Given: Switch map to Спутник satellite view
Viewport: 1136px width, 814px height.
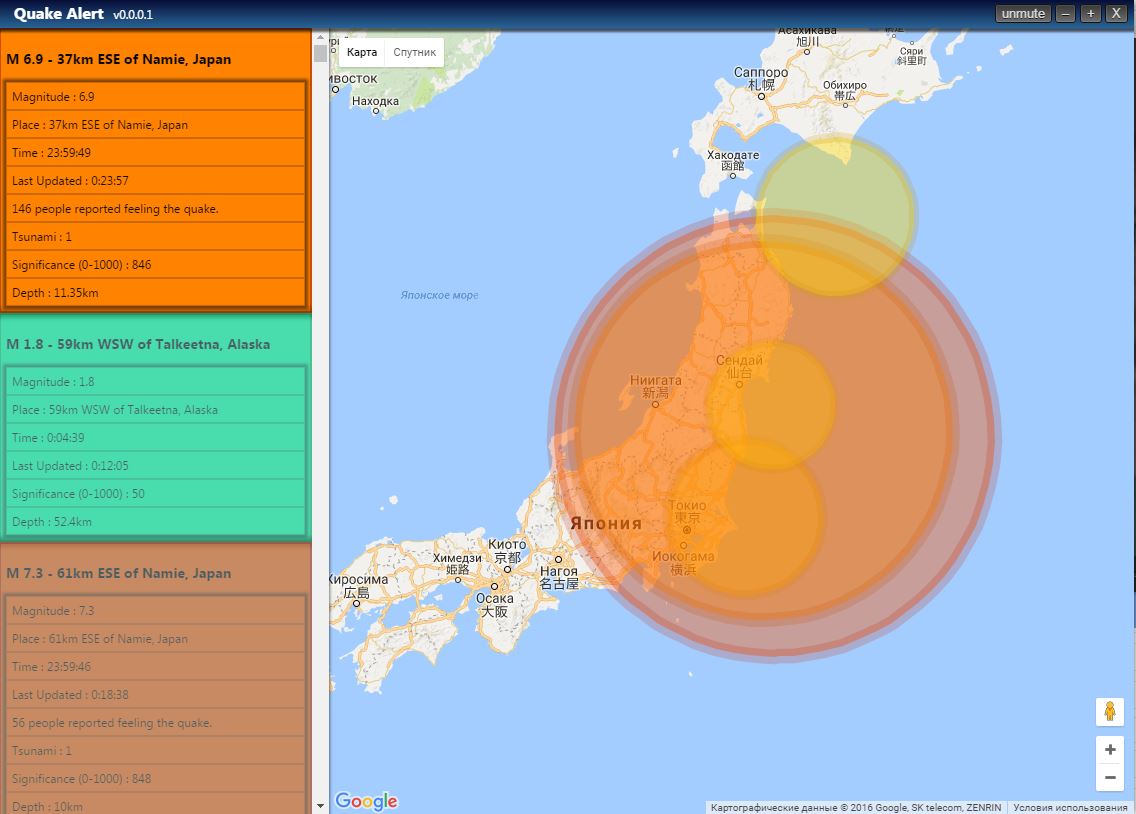Looking at the screenshot, I should [x=414, y=52].
